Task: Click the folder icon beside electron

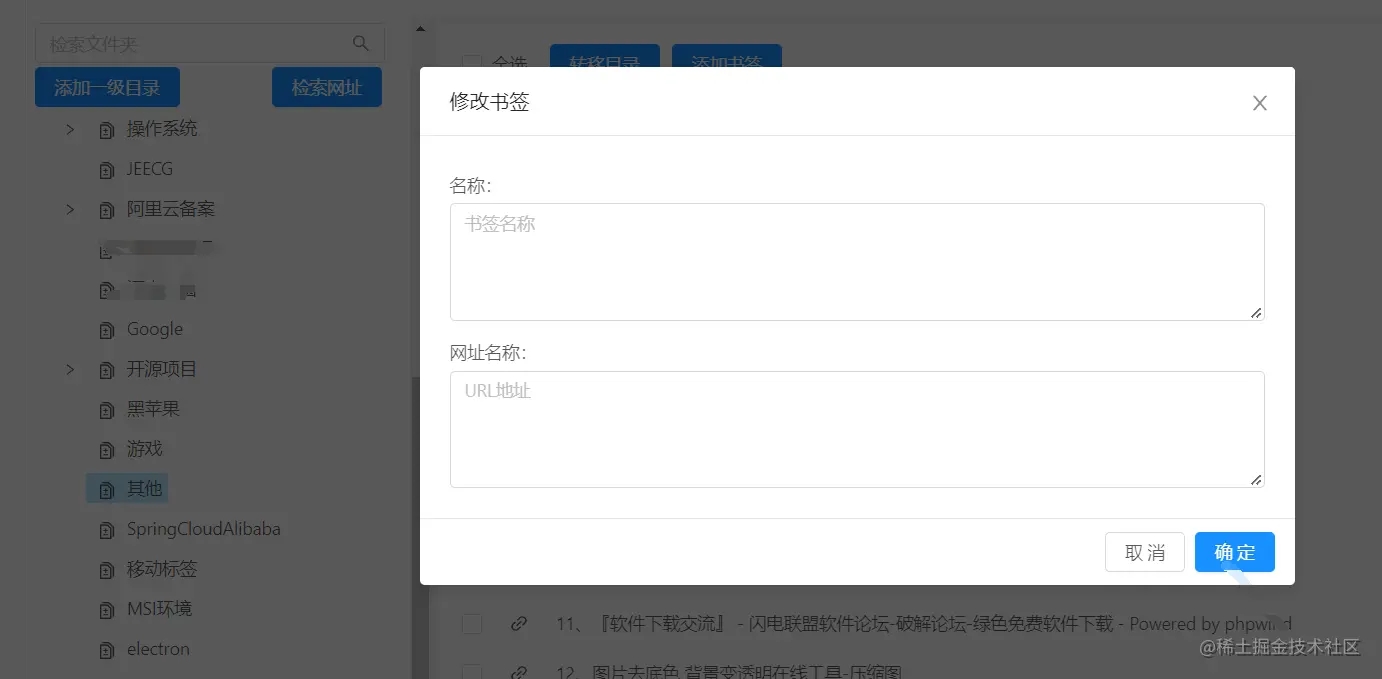Action: coord(107,650)
